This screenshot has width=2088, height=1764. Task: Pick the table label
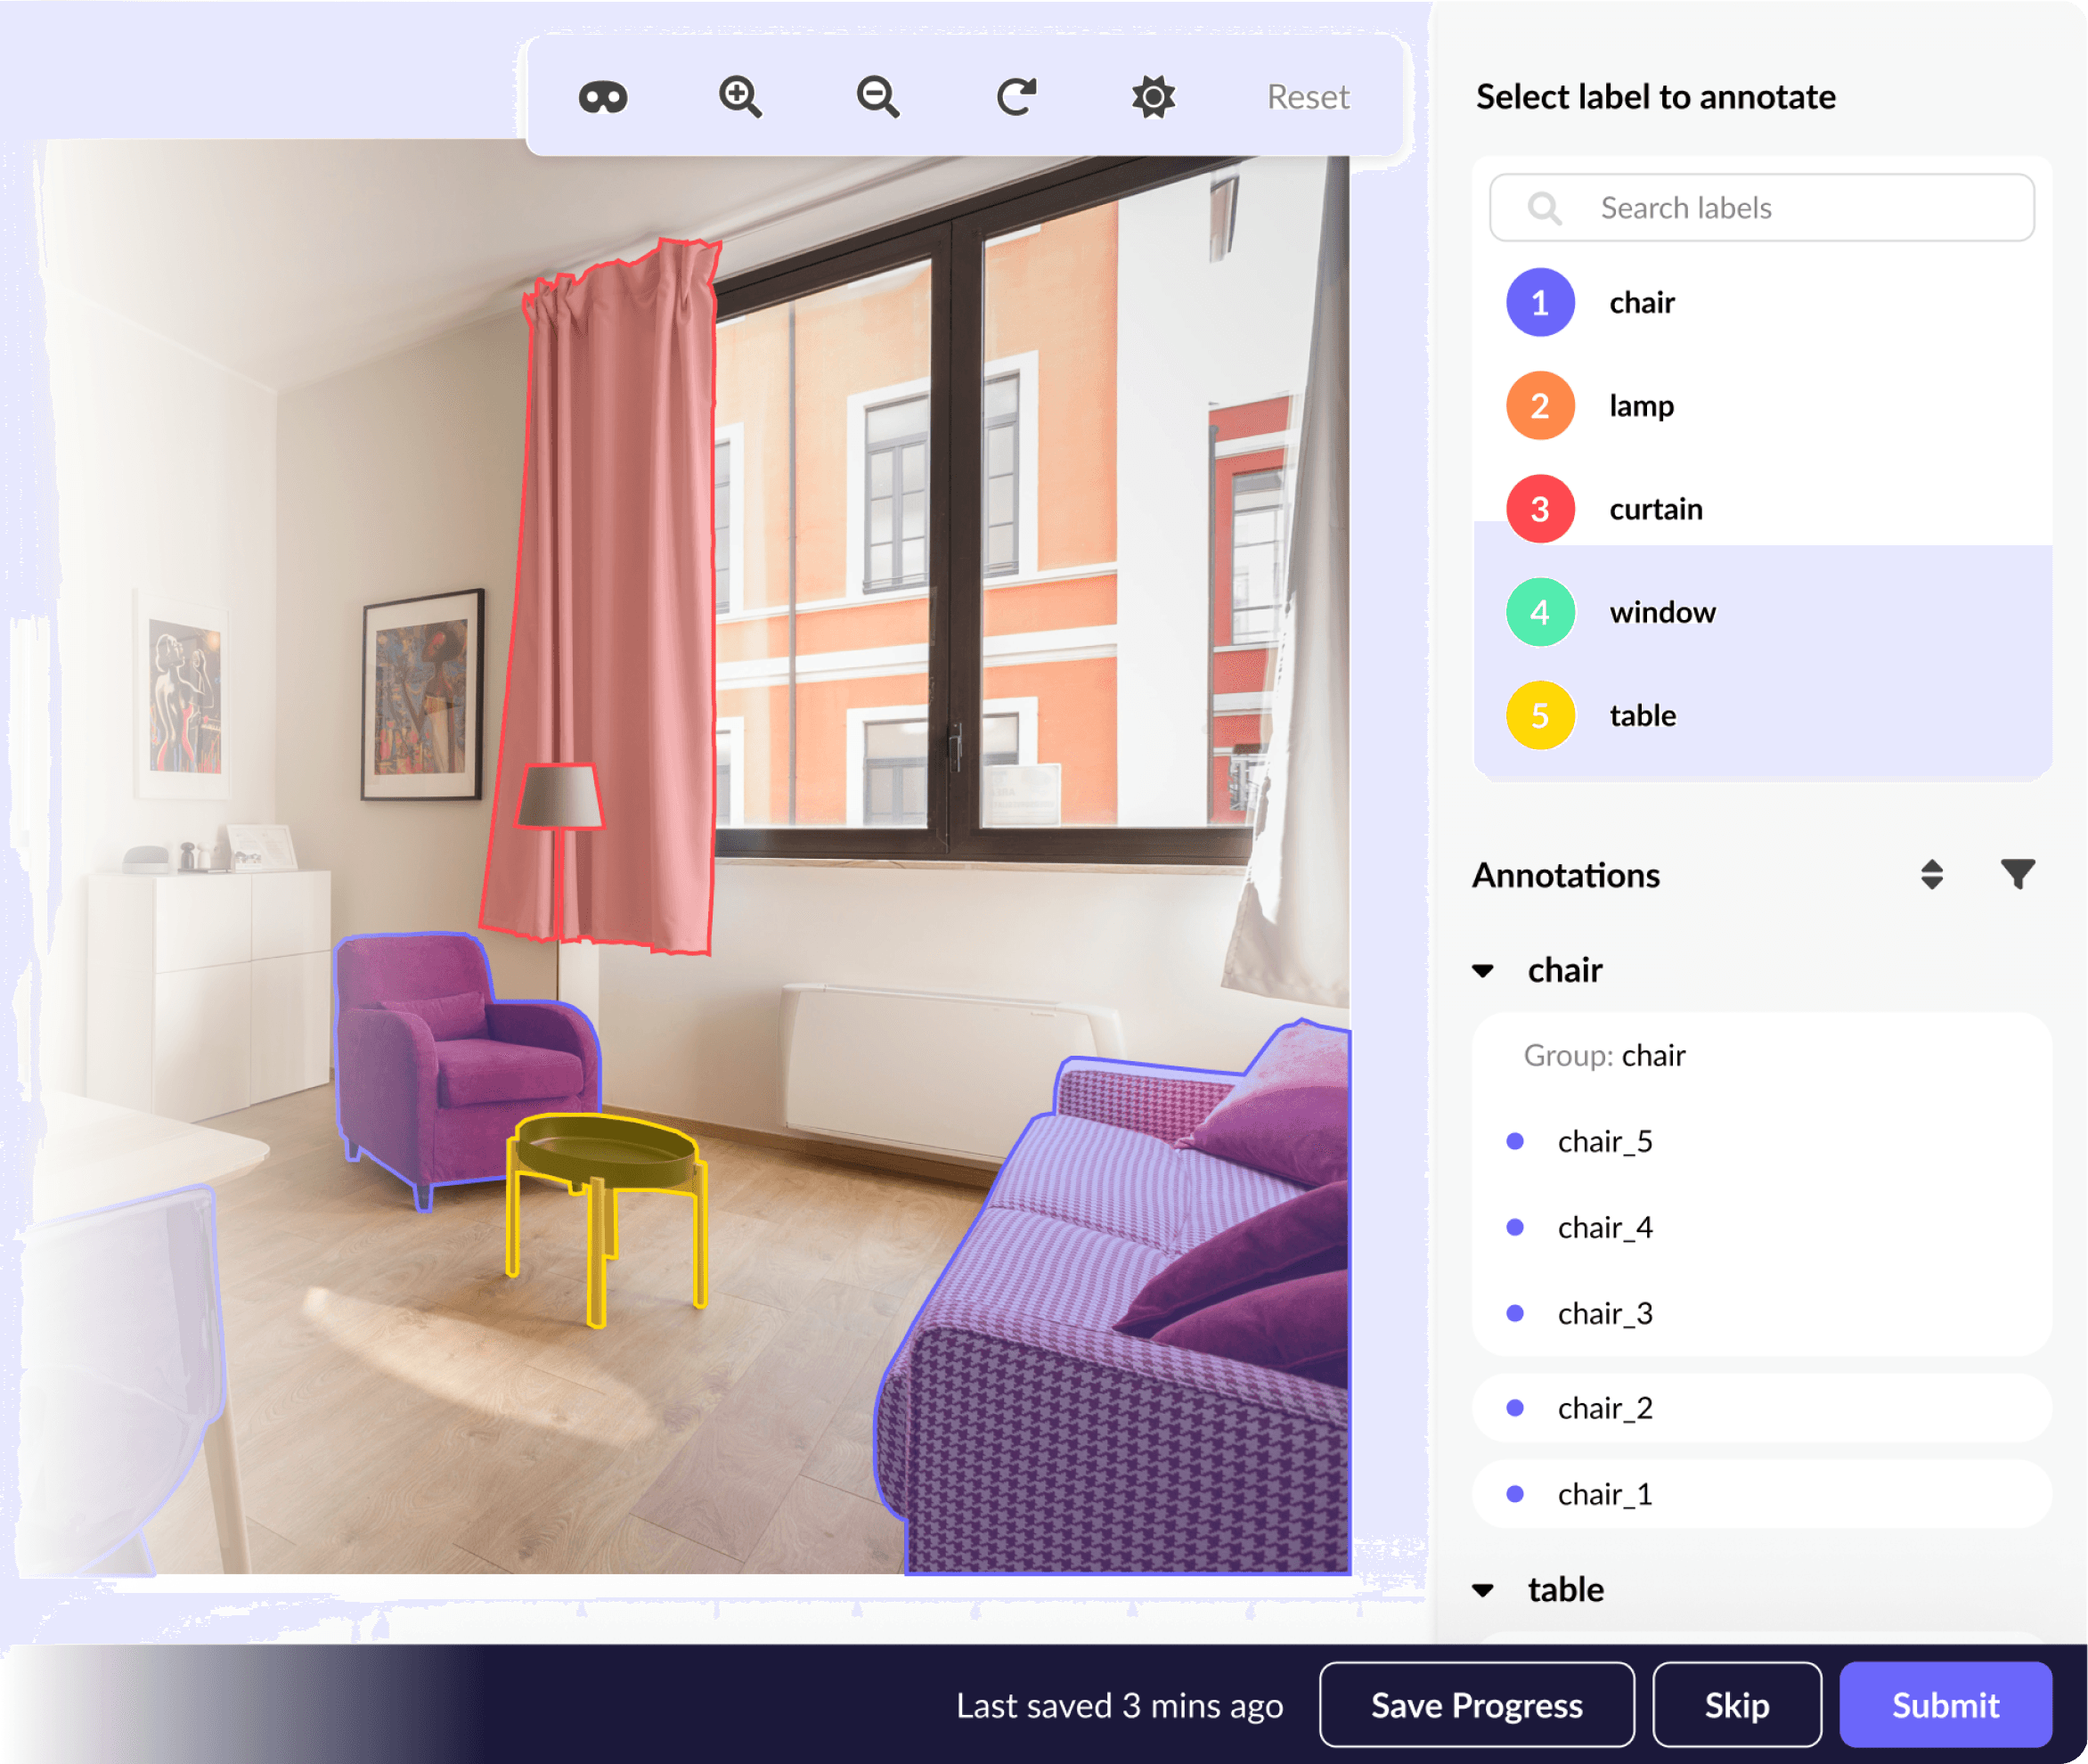point(1642,715)
